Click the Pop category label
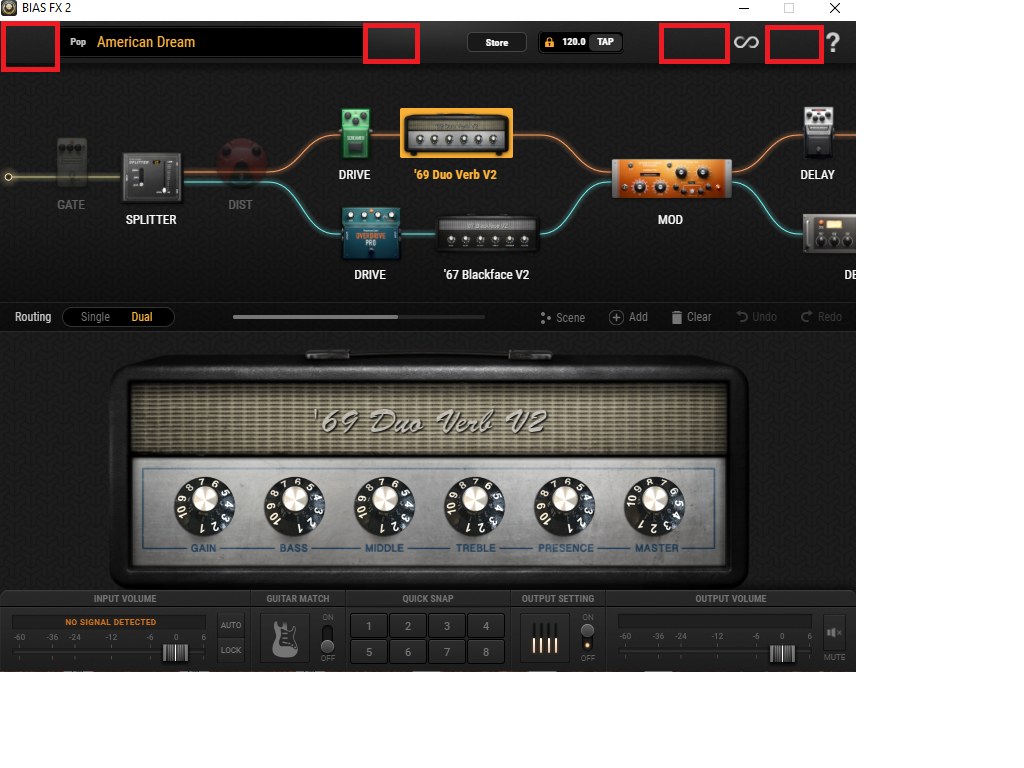Image resolution: width=1024 pixels, height=768 pixels. [x=78, y=42]
